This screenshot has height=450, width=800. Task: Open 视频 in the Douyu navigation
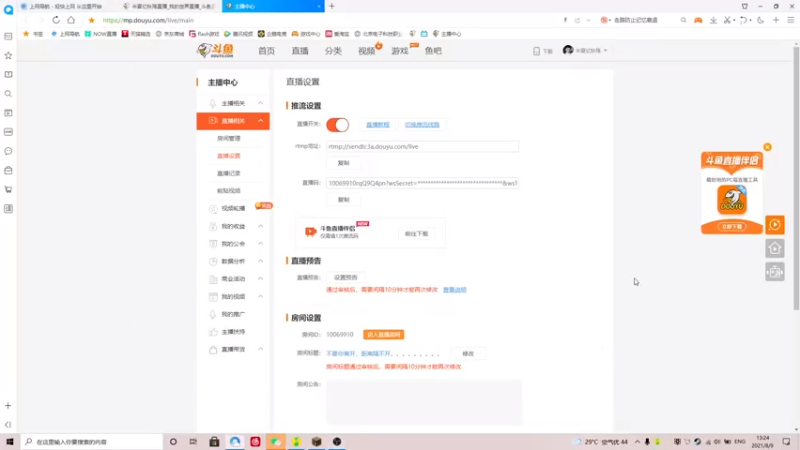click(x=366, y=51)
